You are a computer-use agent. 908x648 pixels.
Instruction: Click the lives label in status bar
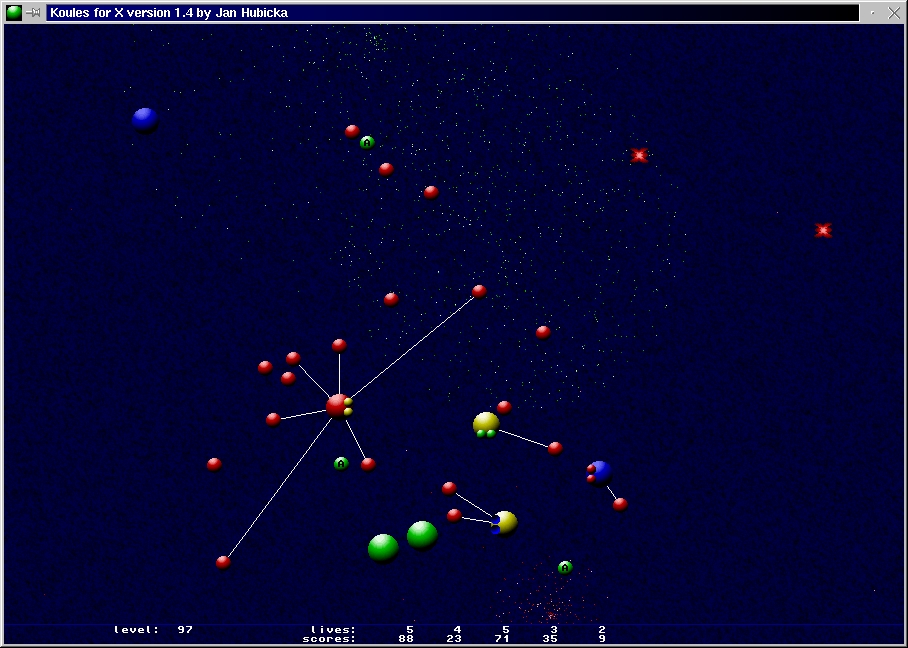333,630
